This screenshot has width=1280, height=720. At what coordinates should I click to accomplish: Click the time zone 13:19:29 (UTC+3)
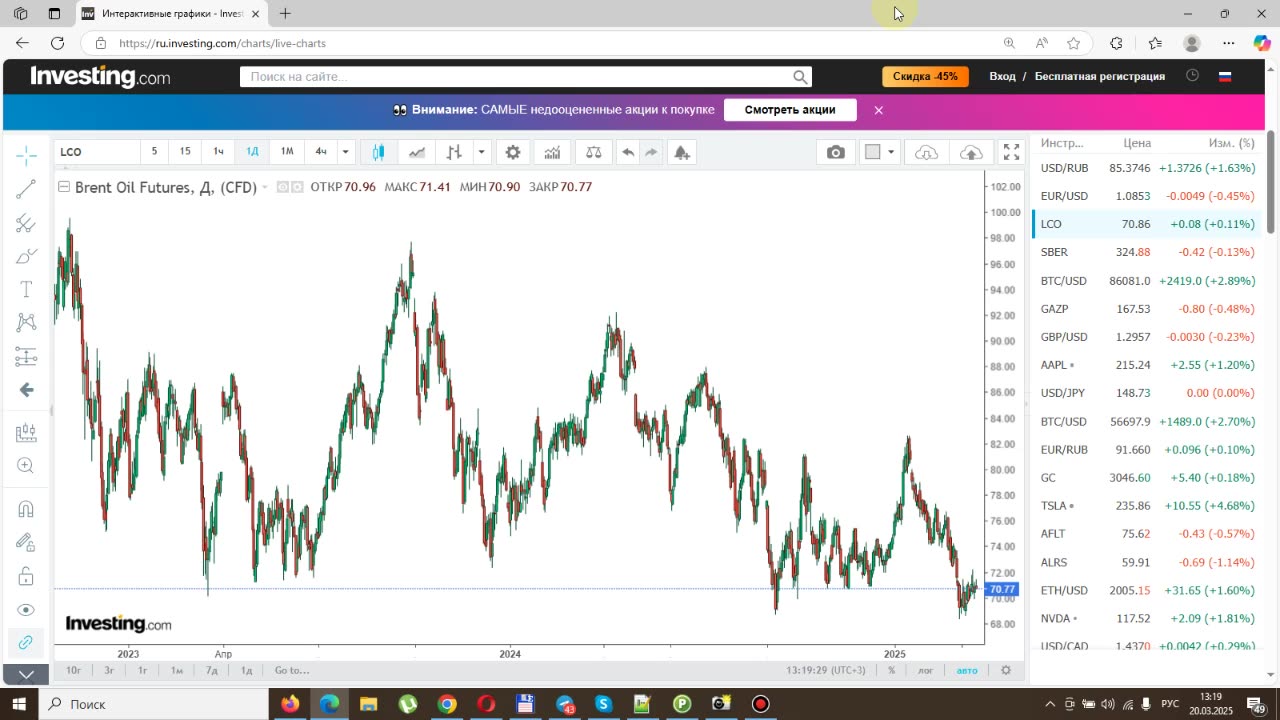coord(826,670)
